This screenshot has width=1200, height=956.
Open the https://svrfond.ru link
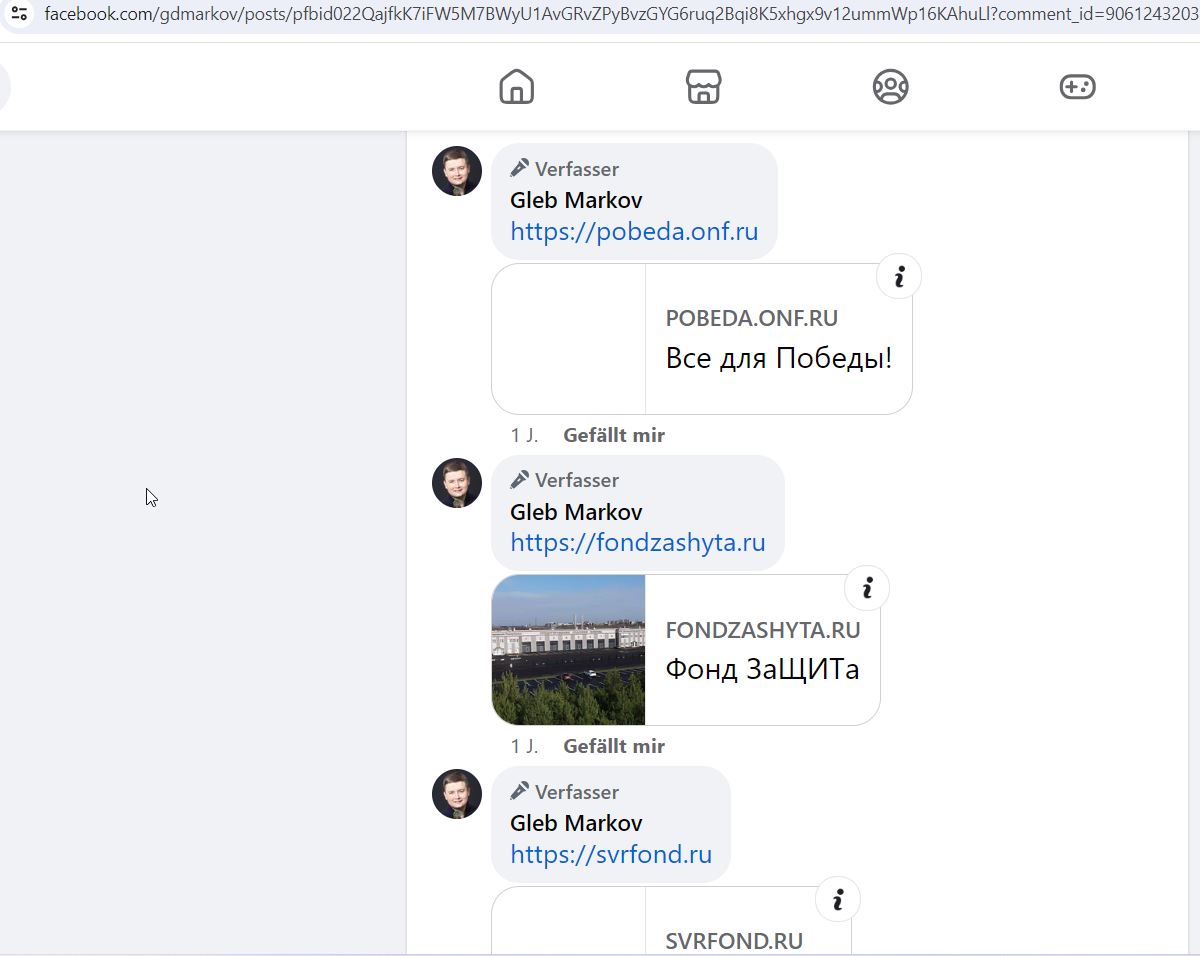[x=611, y=855]
